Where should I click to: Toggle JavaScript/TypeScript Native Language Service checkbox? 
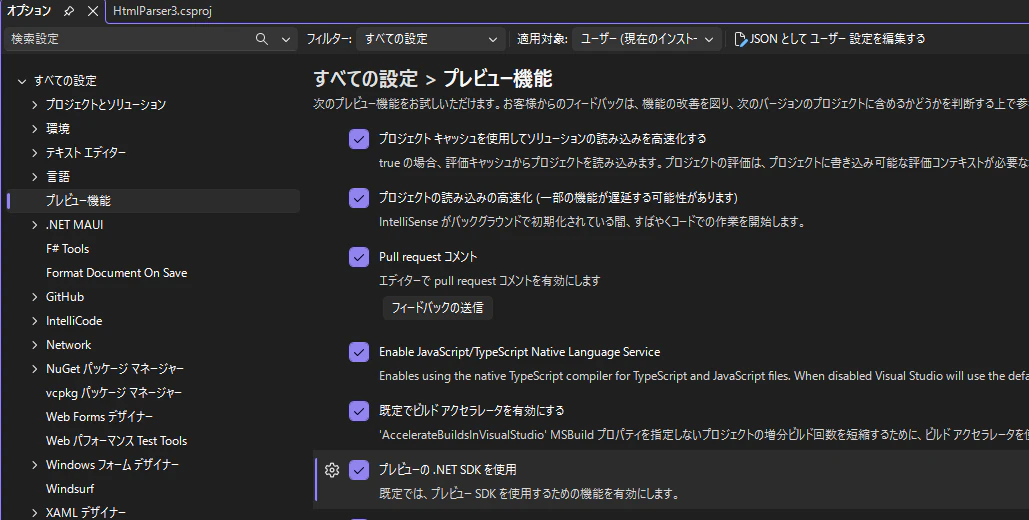coord(359,352)
